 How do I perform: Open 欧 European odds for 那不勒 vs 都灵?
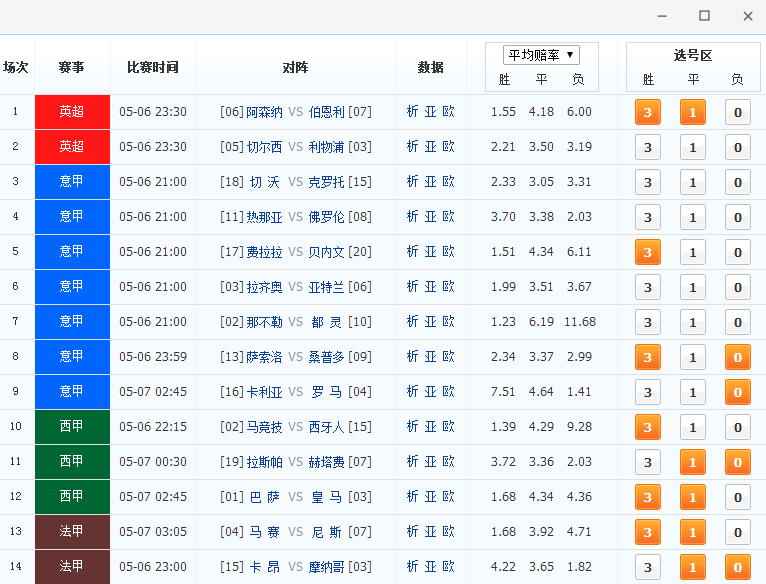[x=448, y=322]
